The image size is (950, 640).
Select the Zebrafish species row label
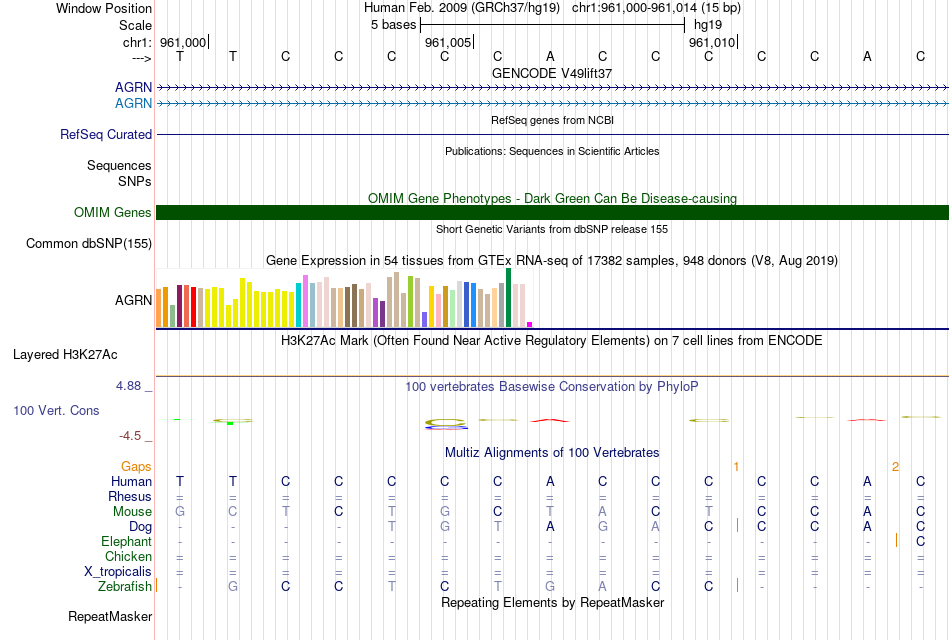pyautogui.click(x=125, y=586)
